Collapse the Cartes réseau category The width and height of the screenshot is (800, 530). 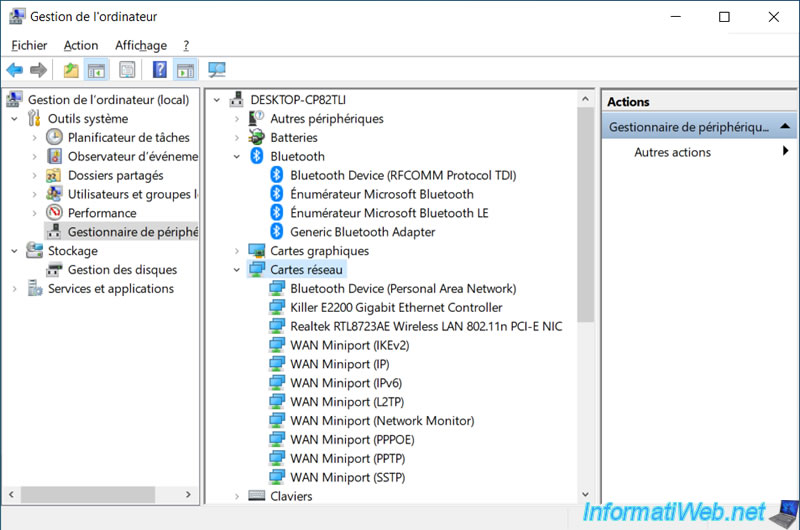(237, 270)
